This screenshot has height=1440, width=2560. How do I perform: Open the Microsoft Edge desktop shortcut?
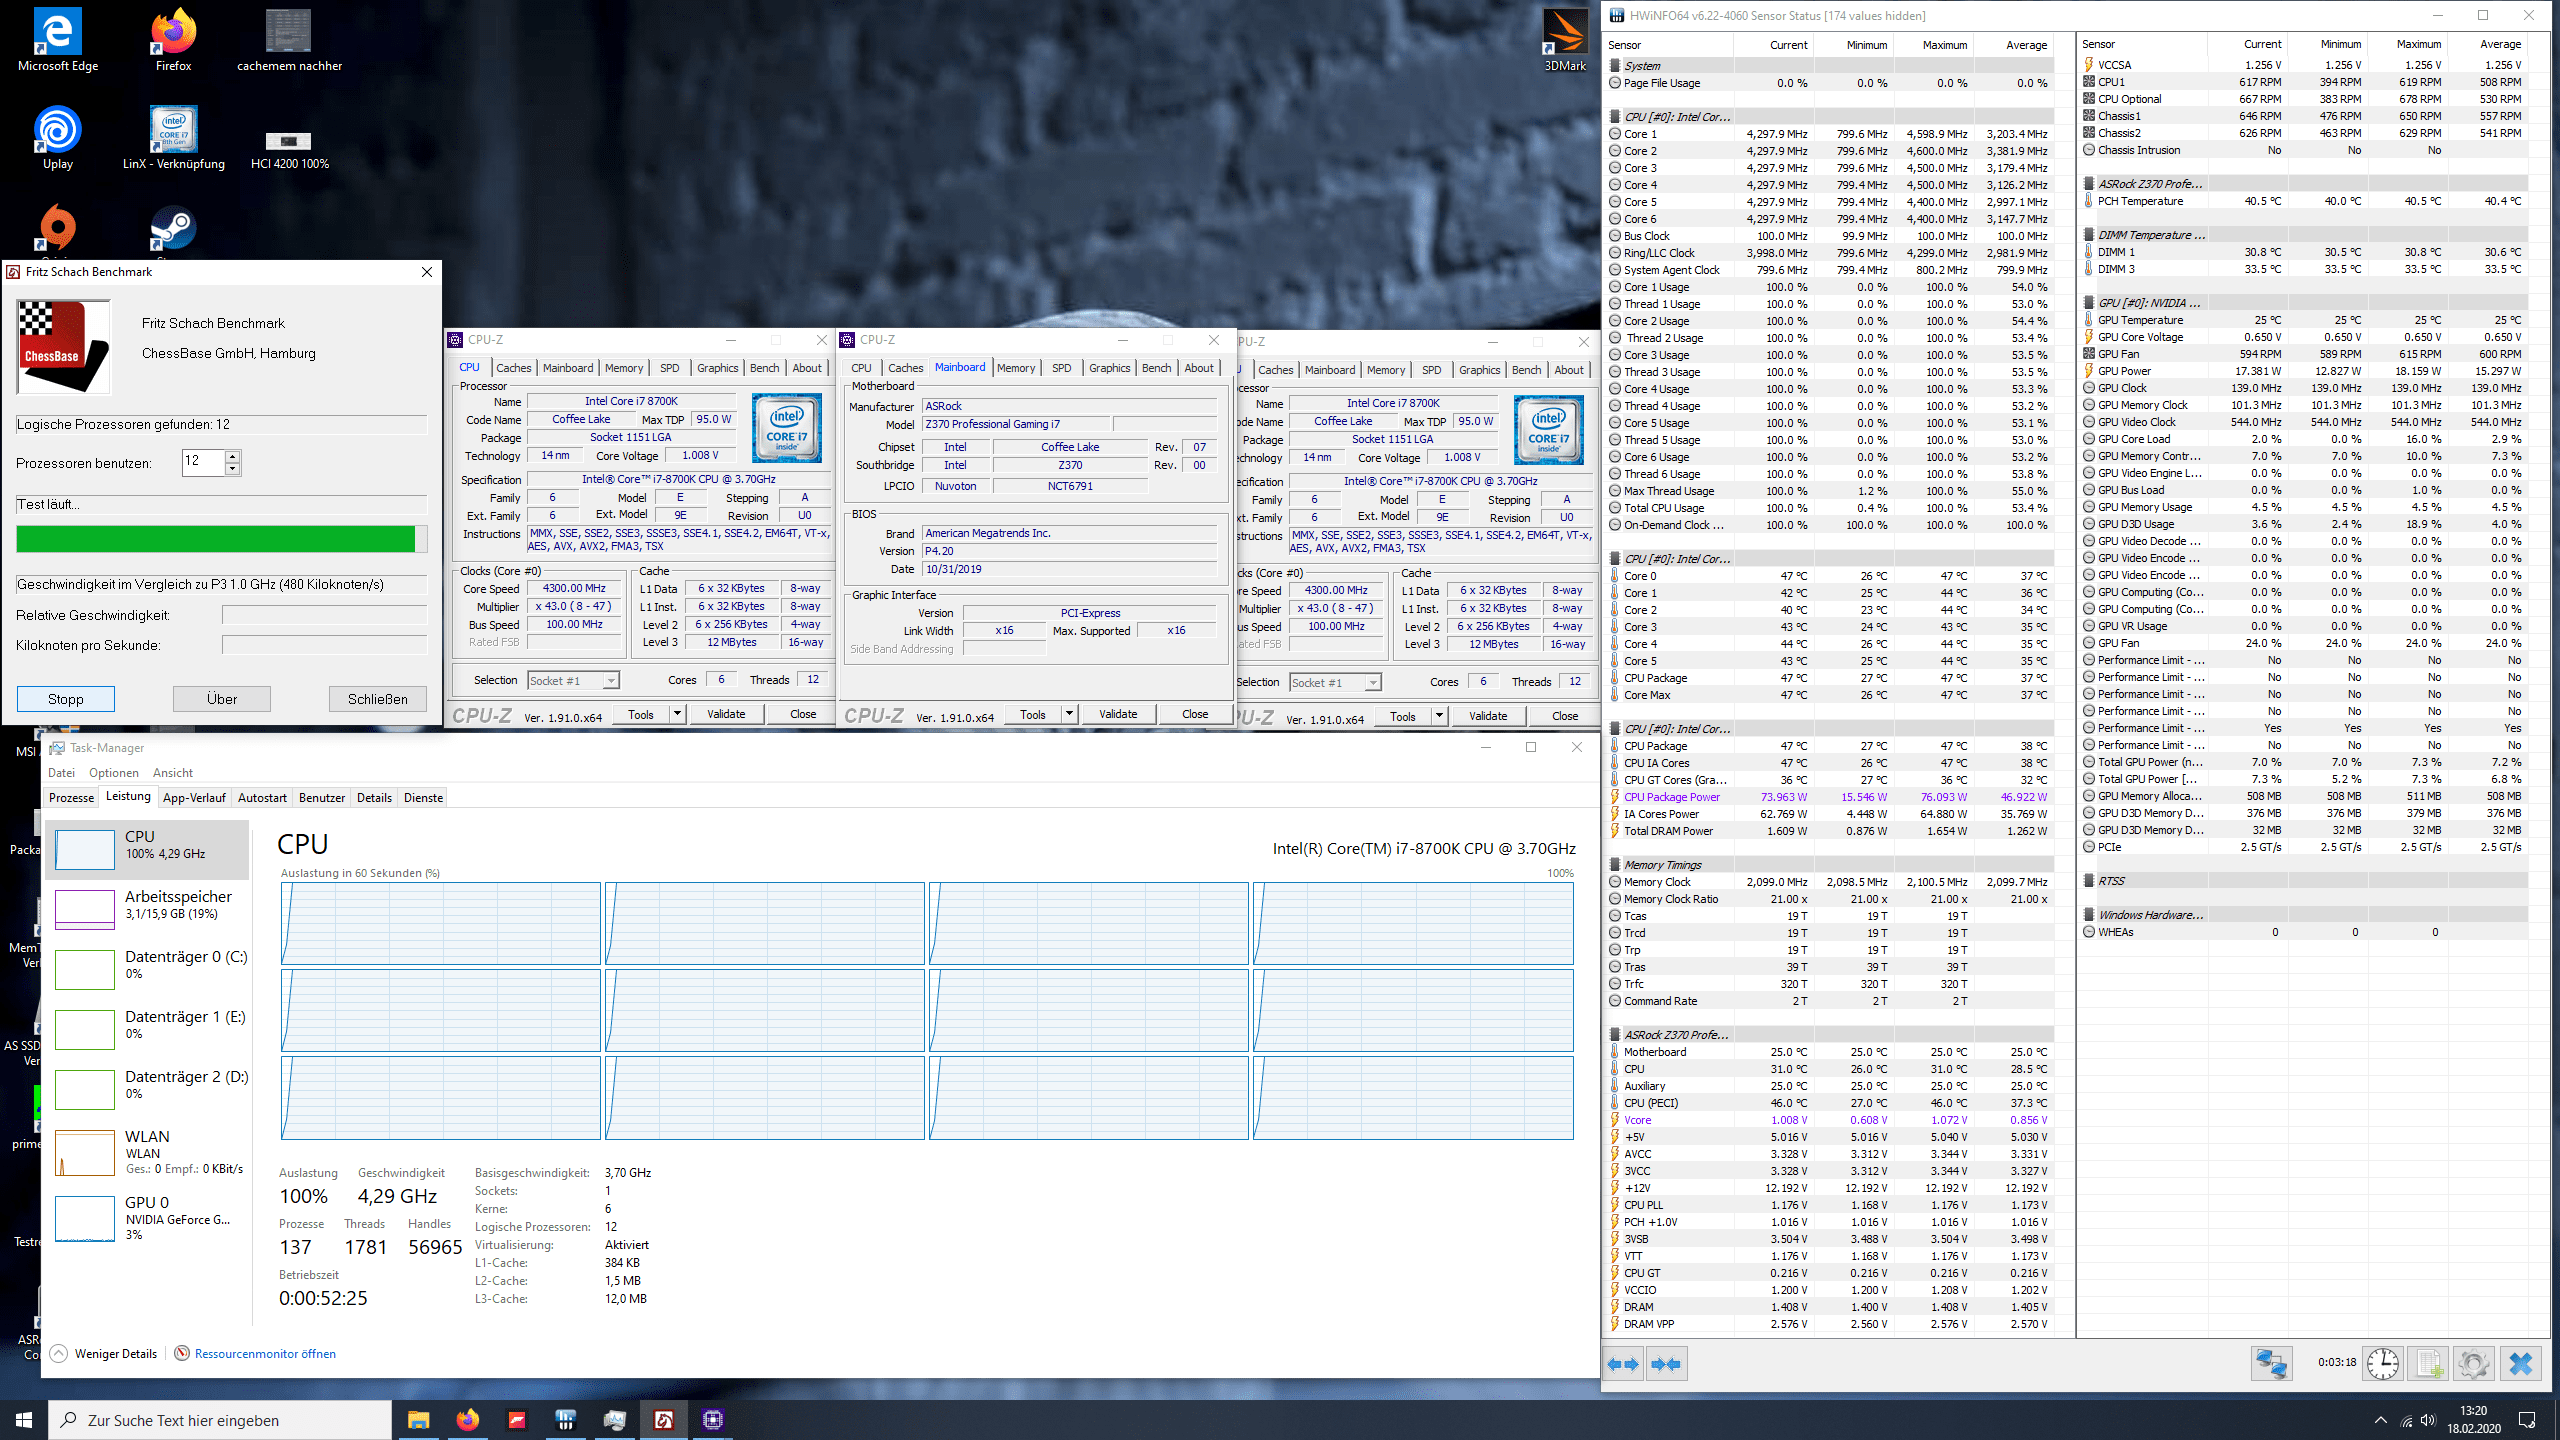[58, 40]
